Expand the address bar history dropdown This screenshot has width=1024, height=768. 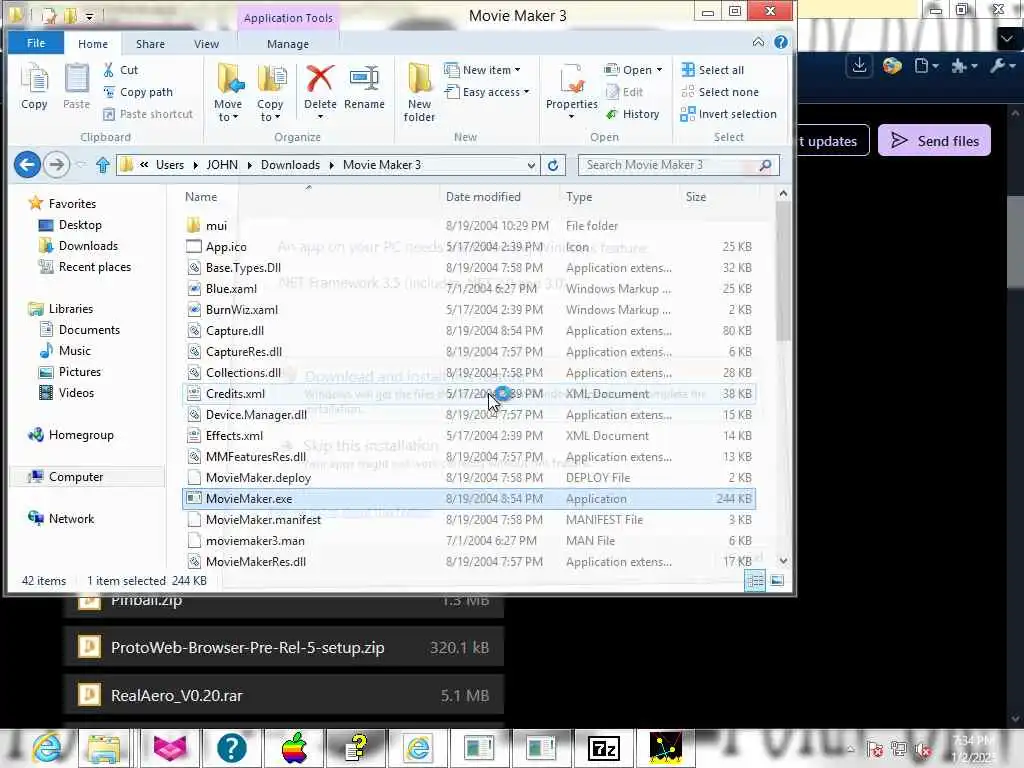531,165
